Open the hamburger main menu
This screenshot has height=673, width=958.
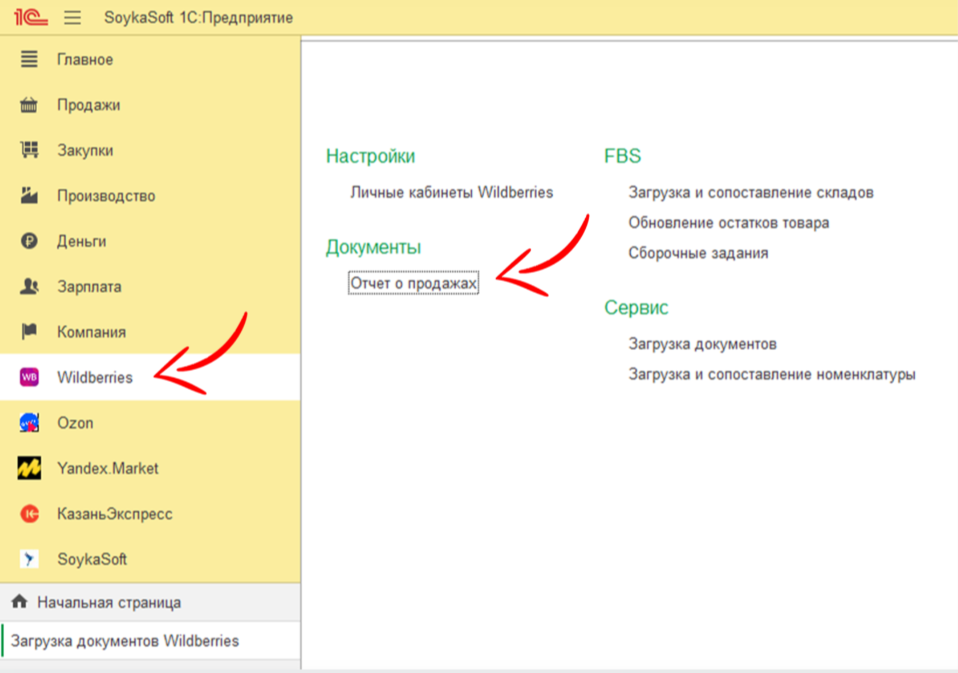tap(73, 17)
